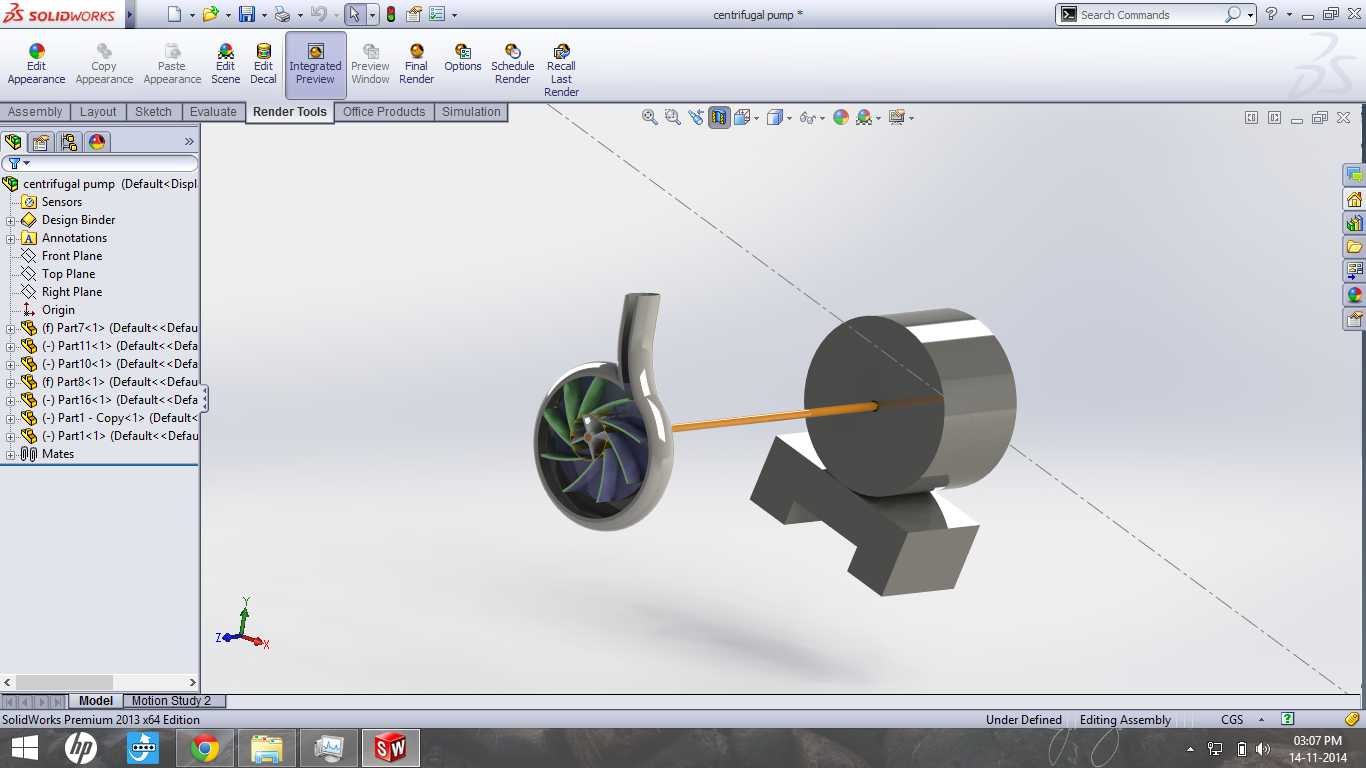This screenshot has width=1366, height=768.
Task: Open the CGS unit system status entry
Action: [1232, 720]
